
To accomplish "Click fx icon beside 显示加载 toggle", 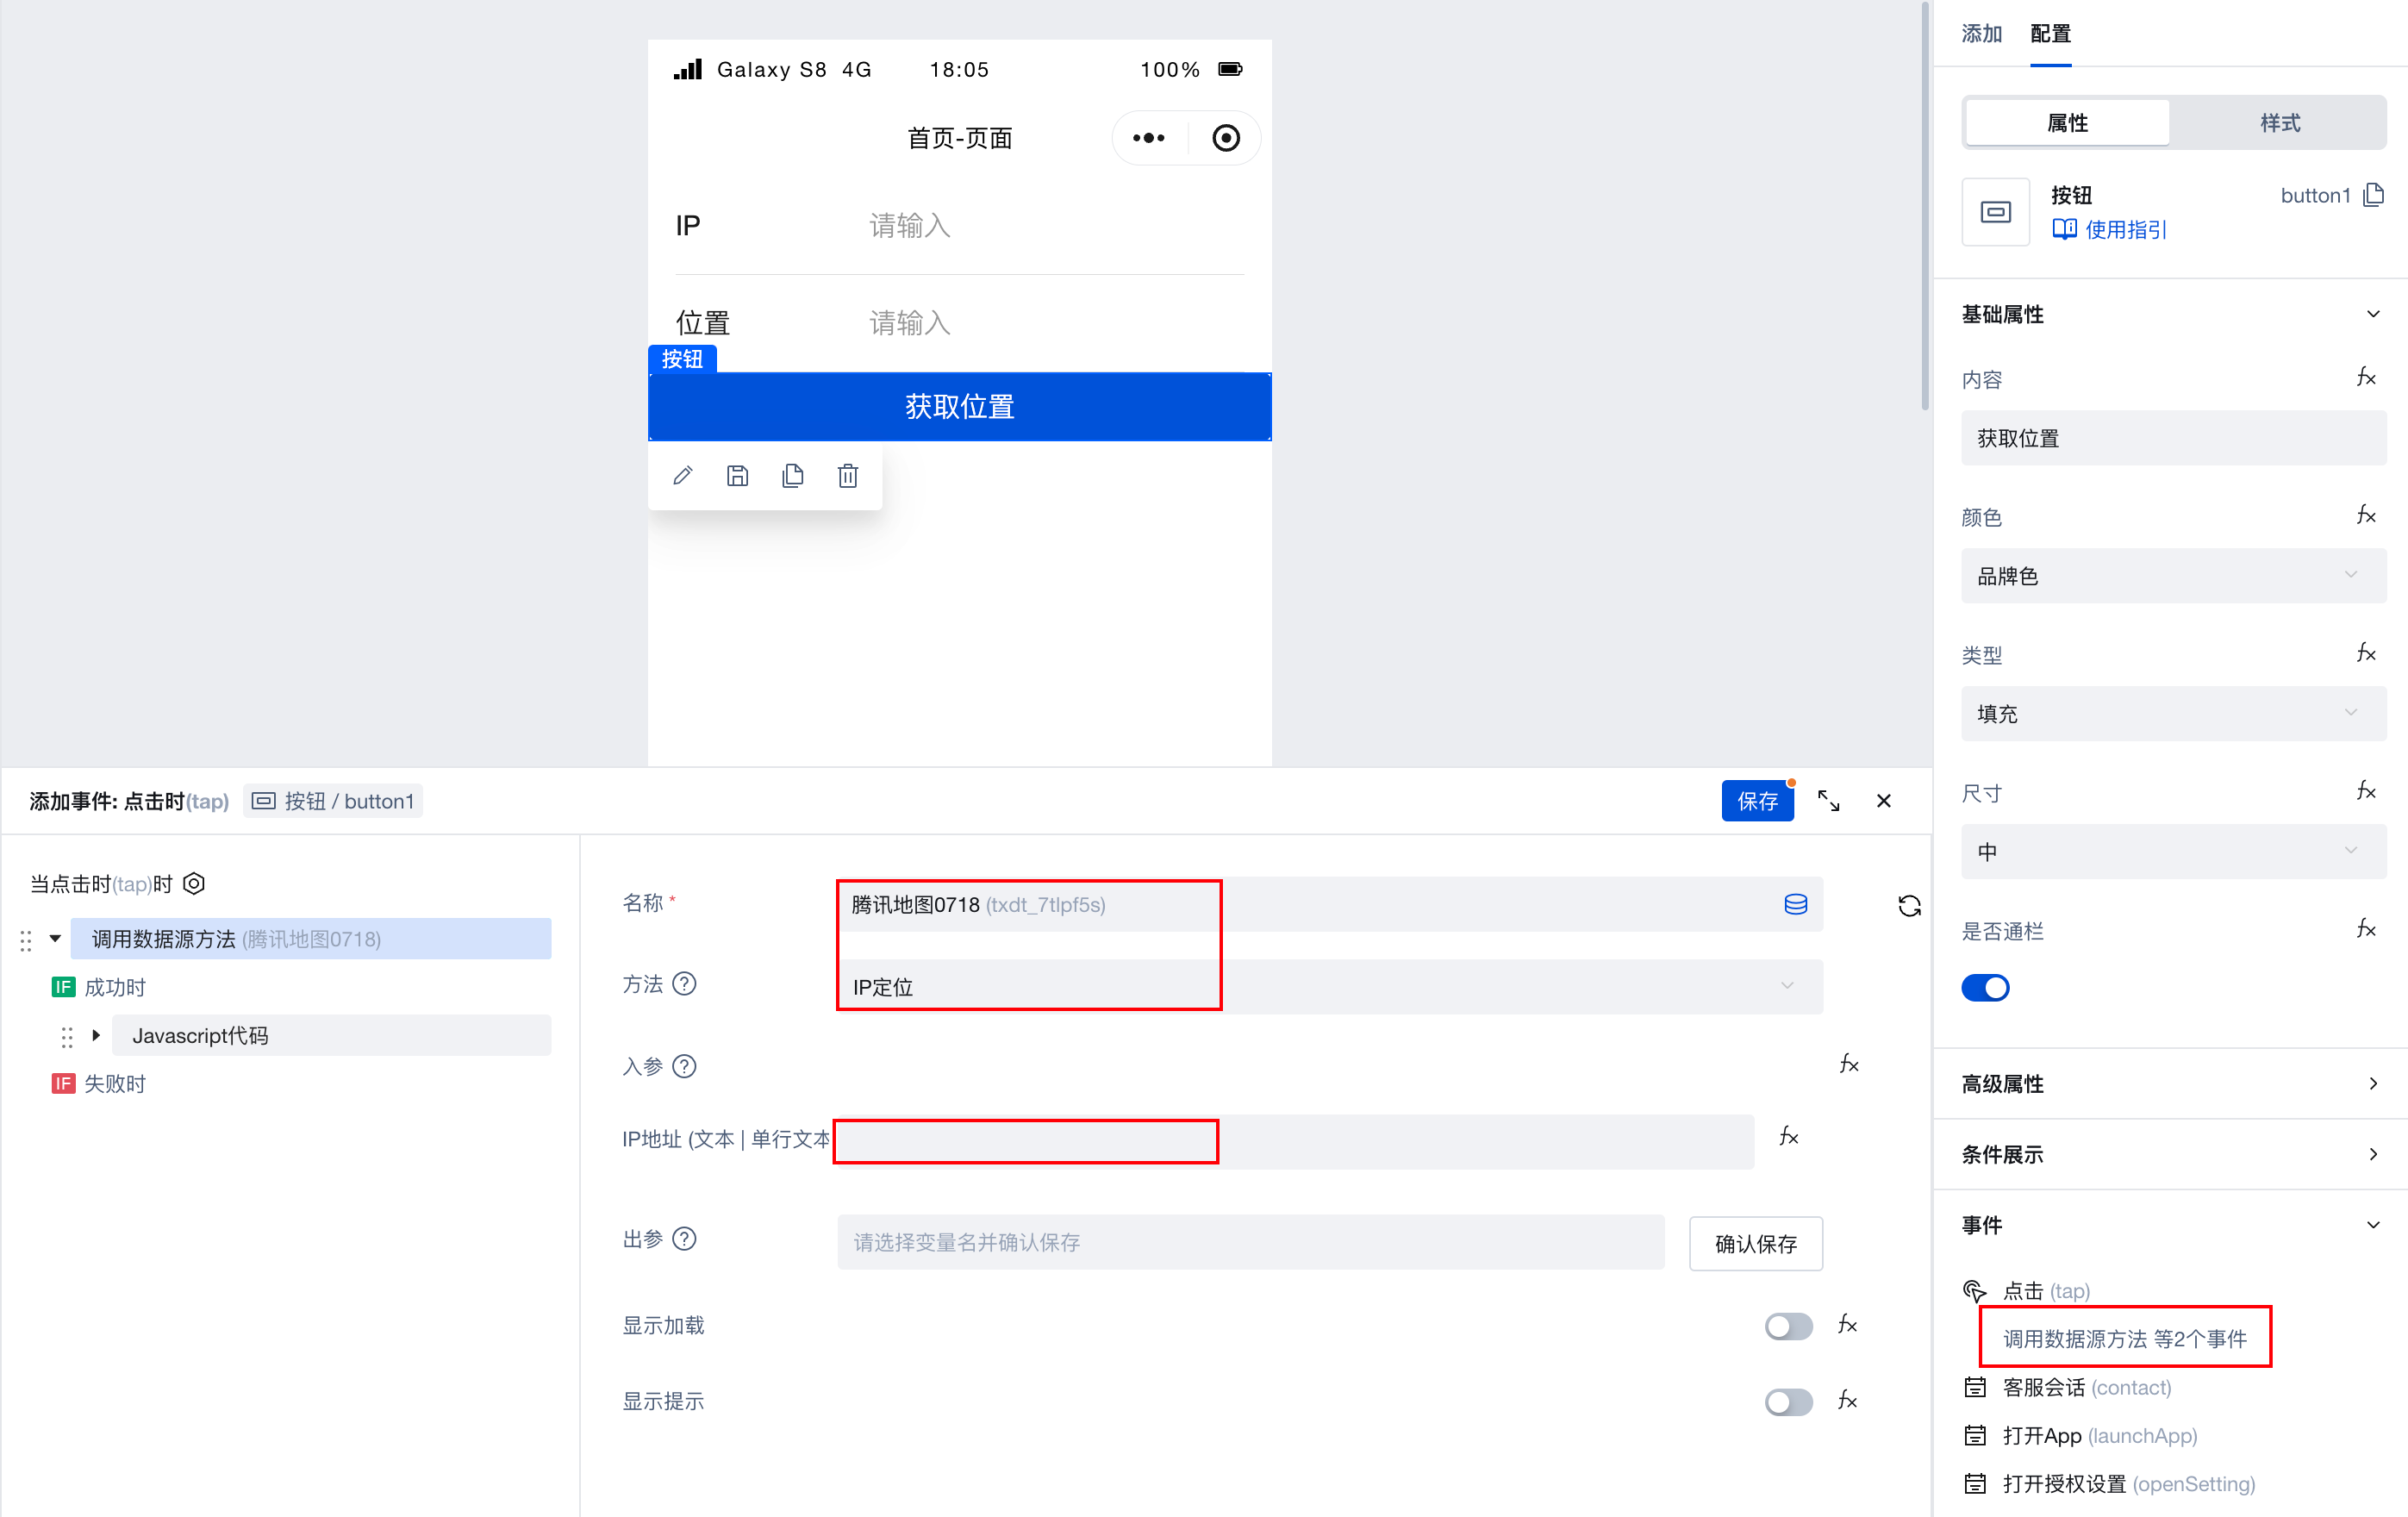I will [x=1848, y=1325].
